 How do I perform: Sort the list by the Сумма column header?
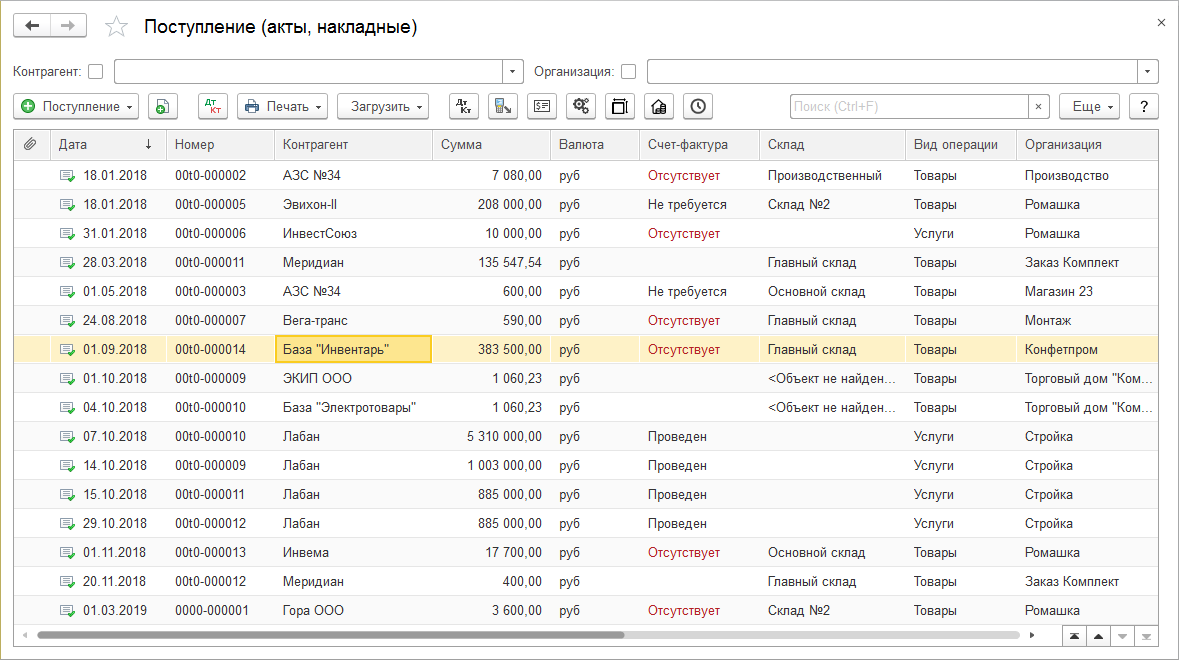[490, 144]
